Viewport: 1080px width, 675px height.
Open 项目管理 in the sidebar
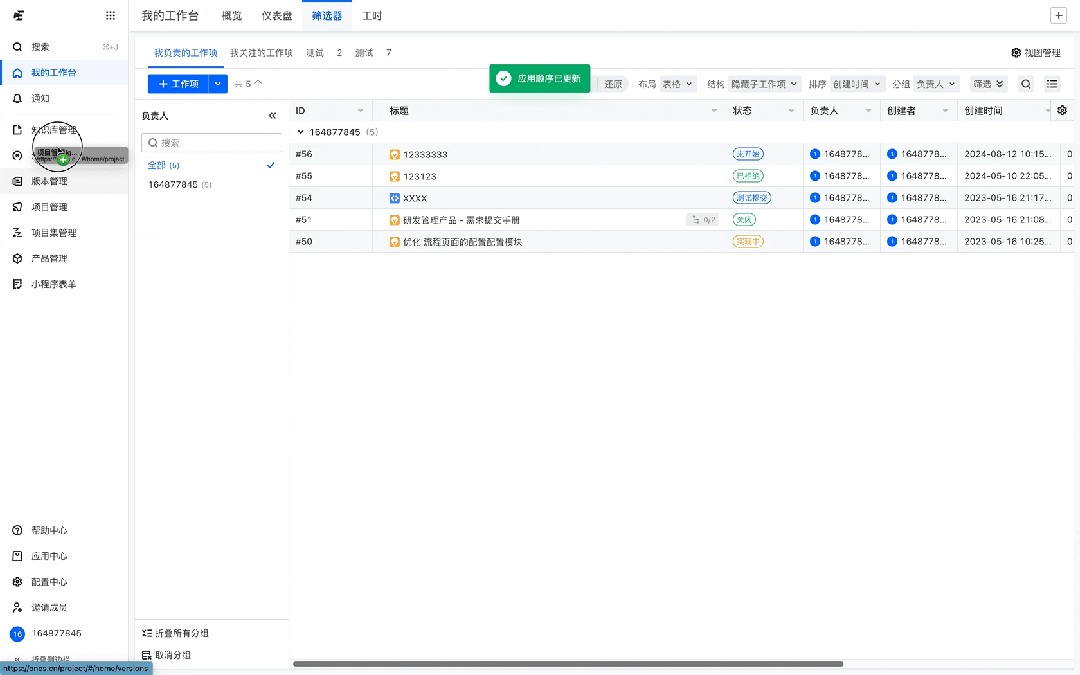[x=64, y=207]
